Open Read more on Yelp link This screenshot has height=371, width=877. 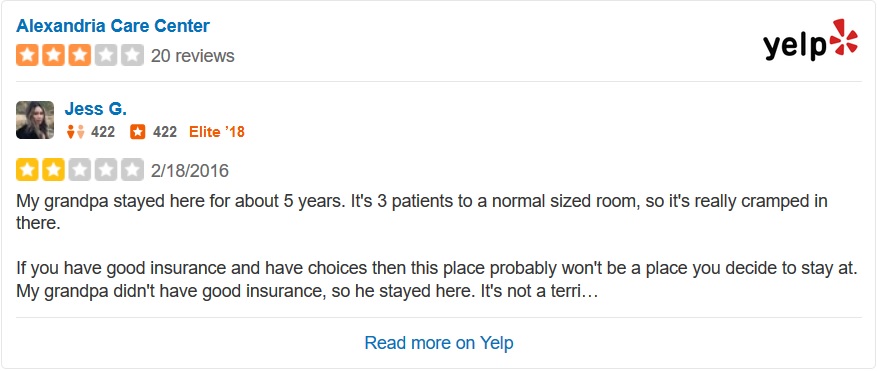click(x=438, y=342)
